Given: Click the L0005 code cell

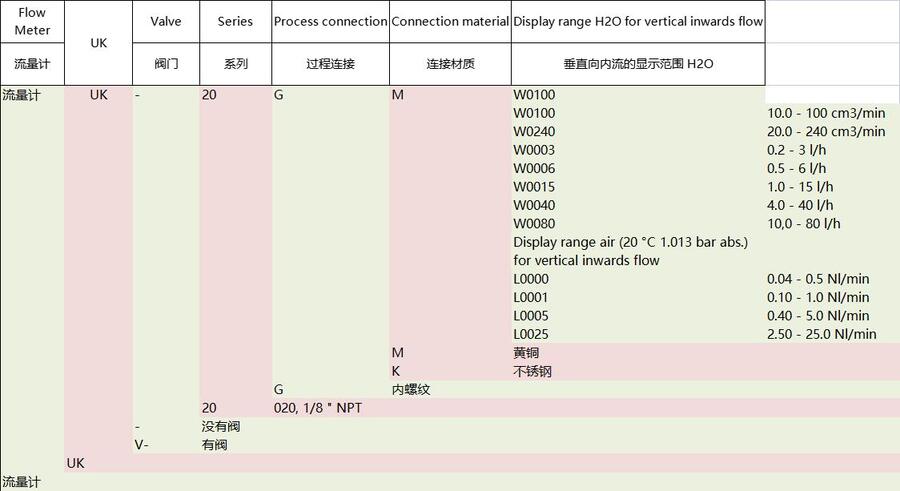Looking at the screenshot, I should click(531, 316).
